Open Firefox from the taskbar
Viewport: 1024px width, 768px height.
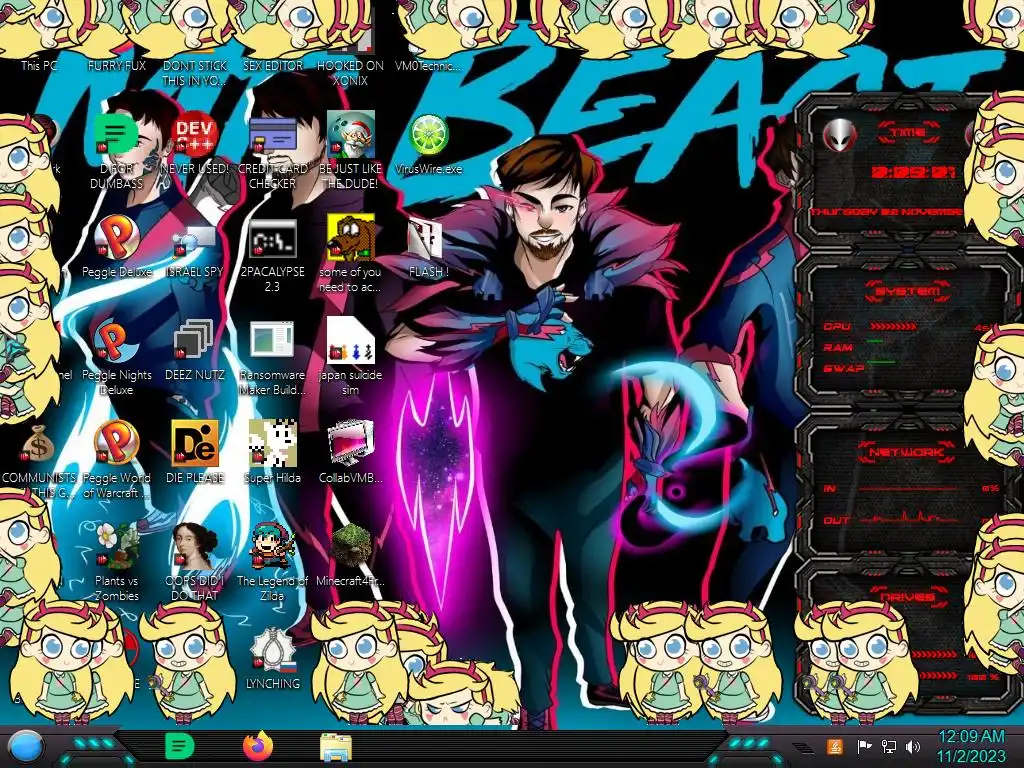(258, 746)
